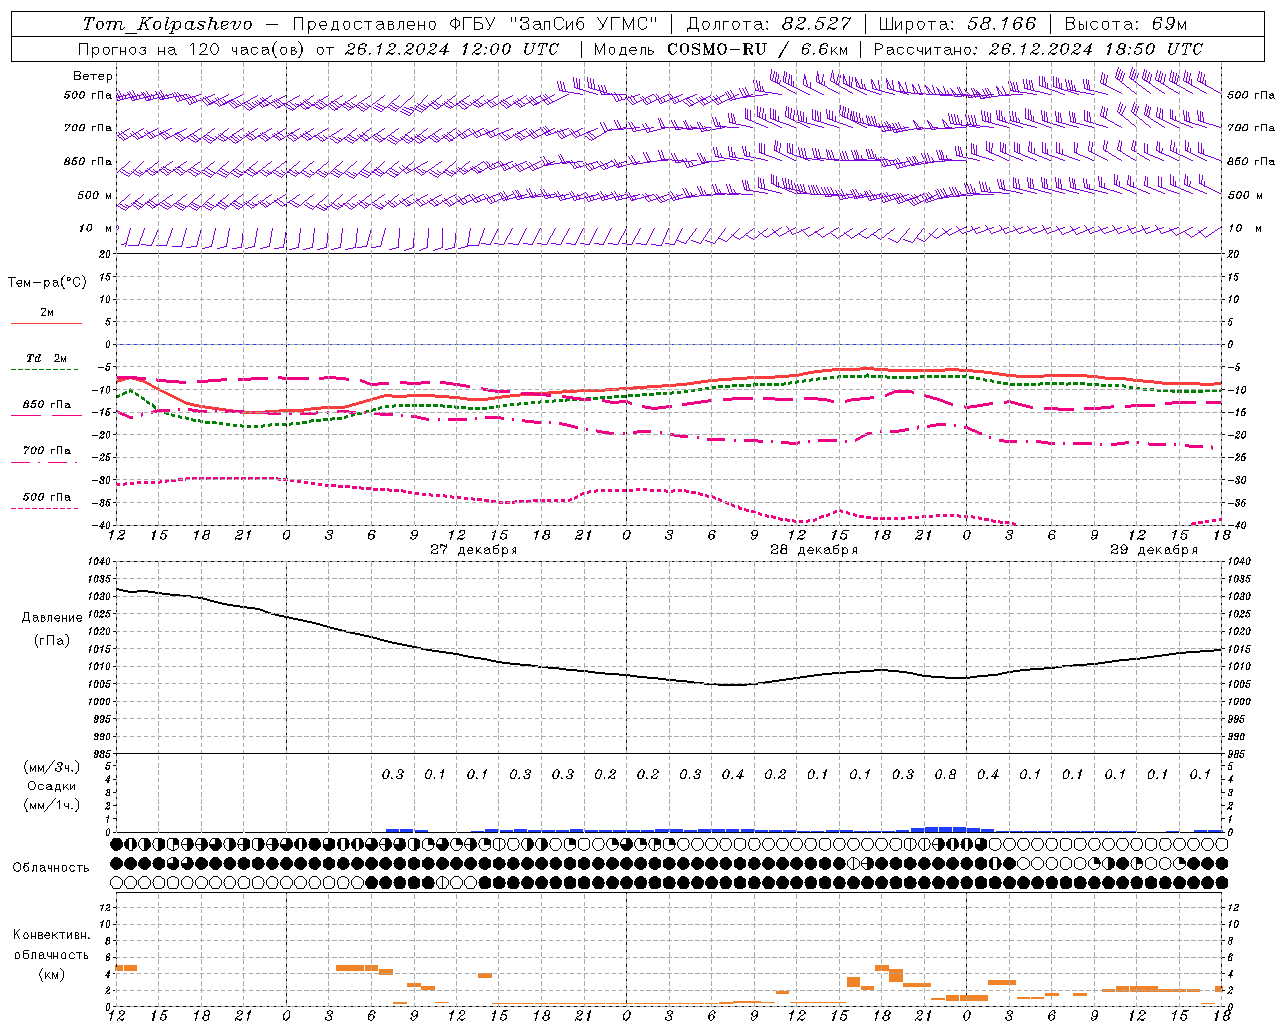The height and width of the screenshot is (1024, 1280).
Task: Click the 'Давление' pressure panel label
Action: coord(52,618)
